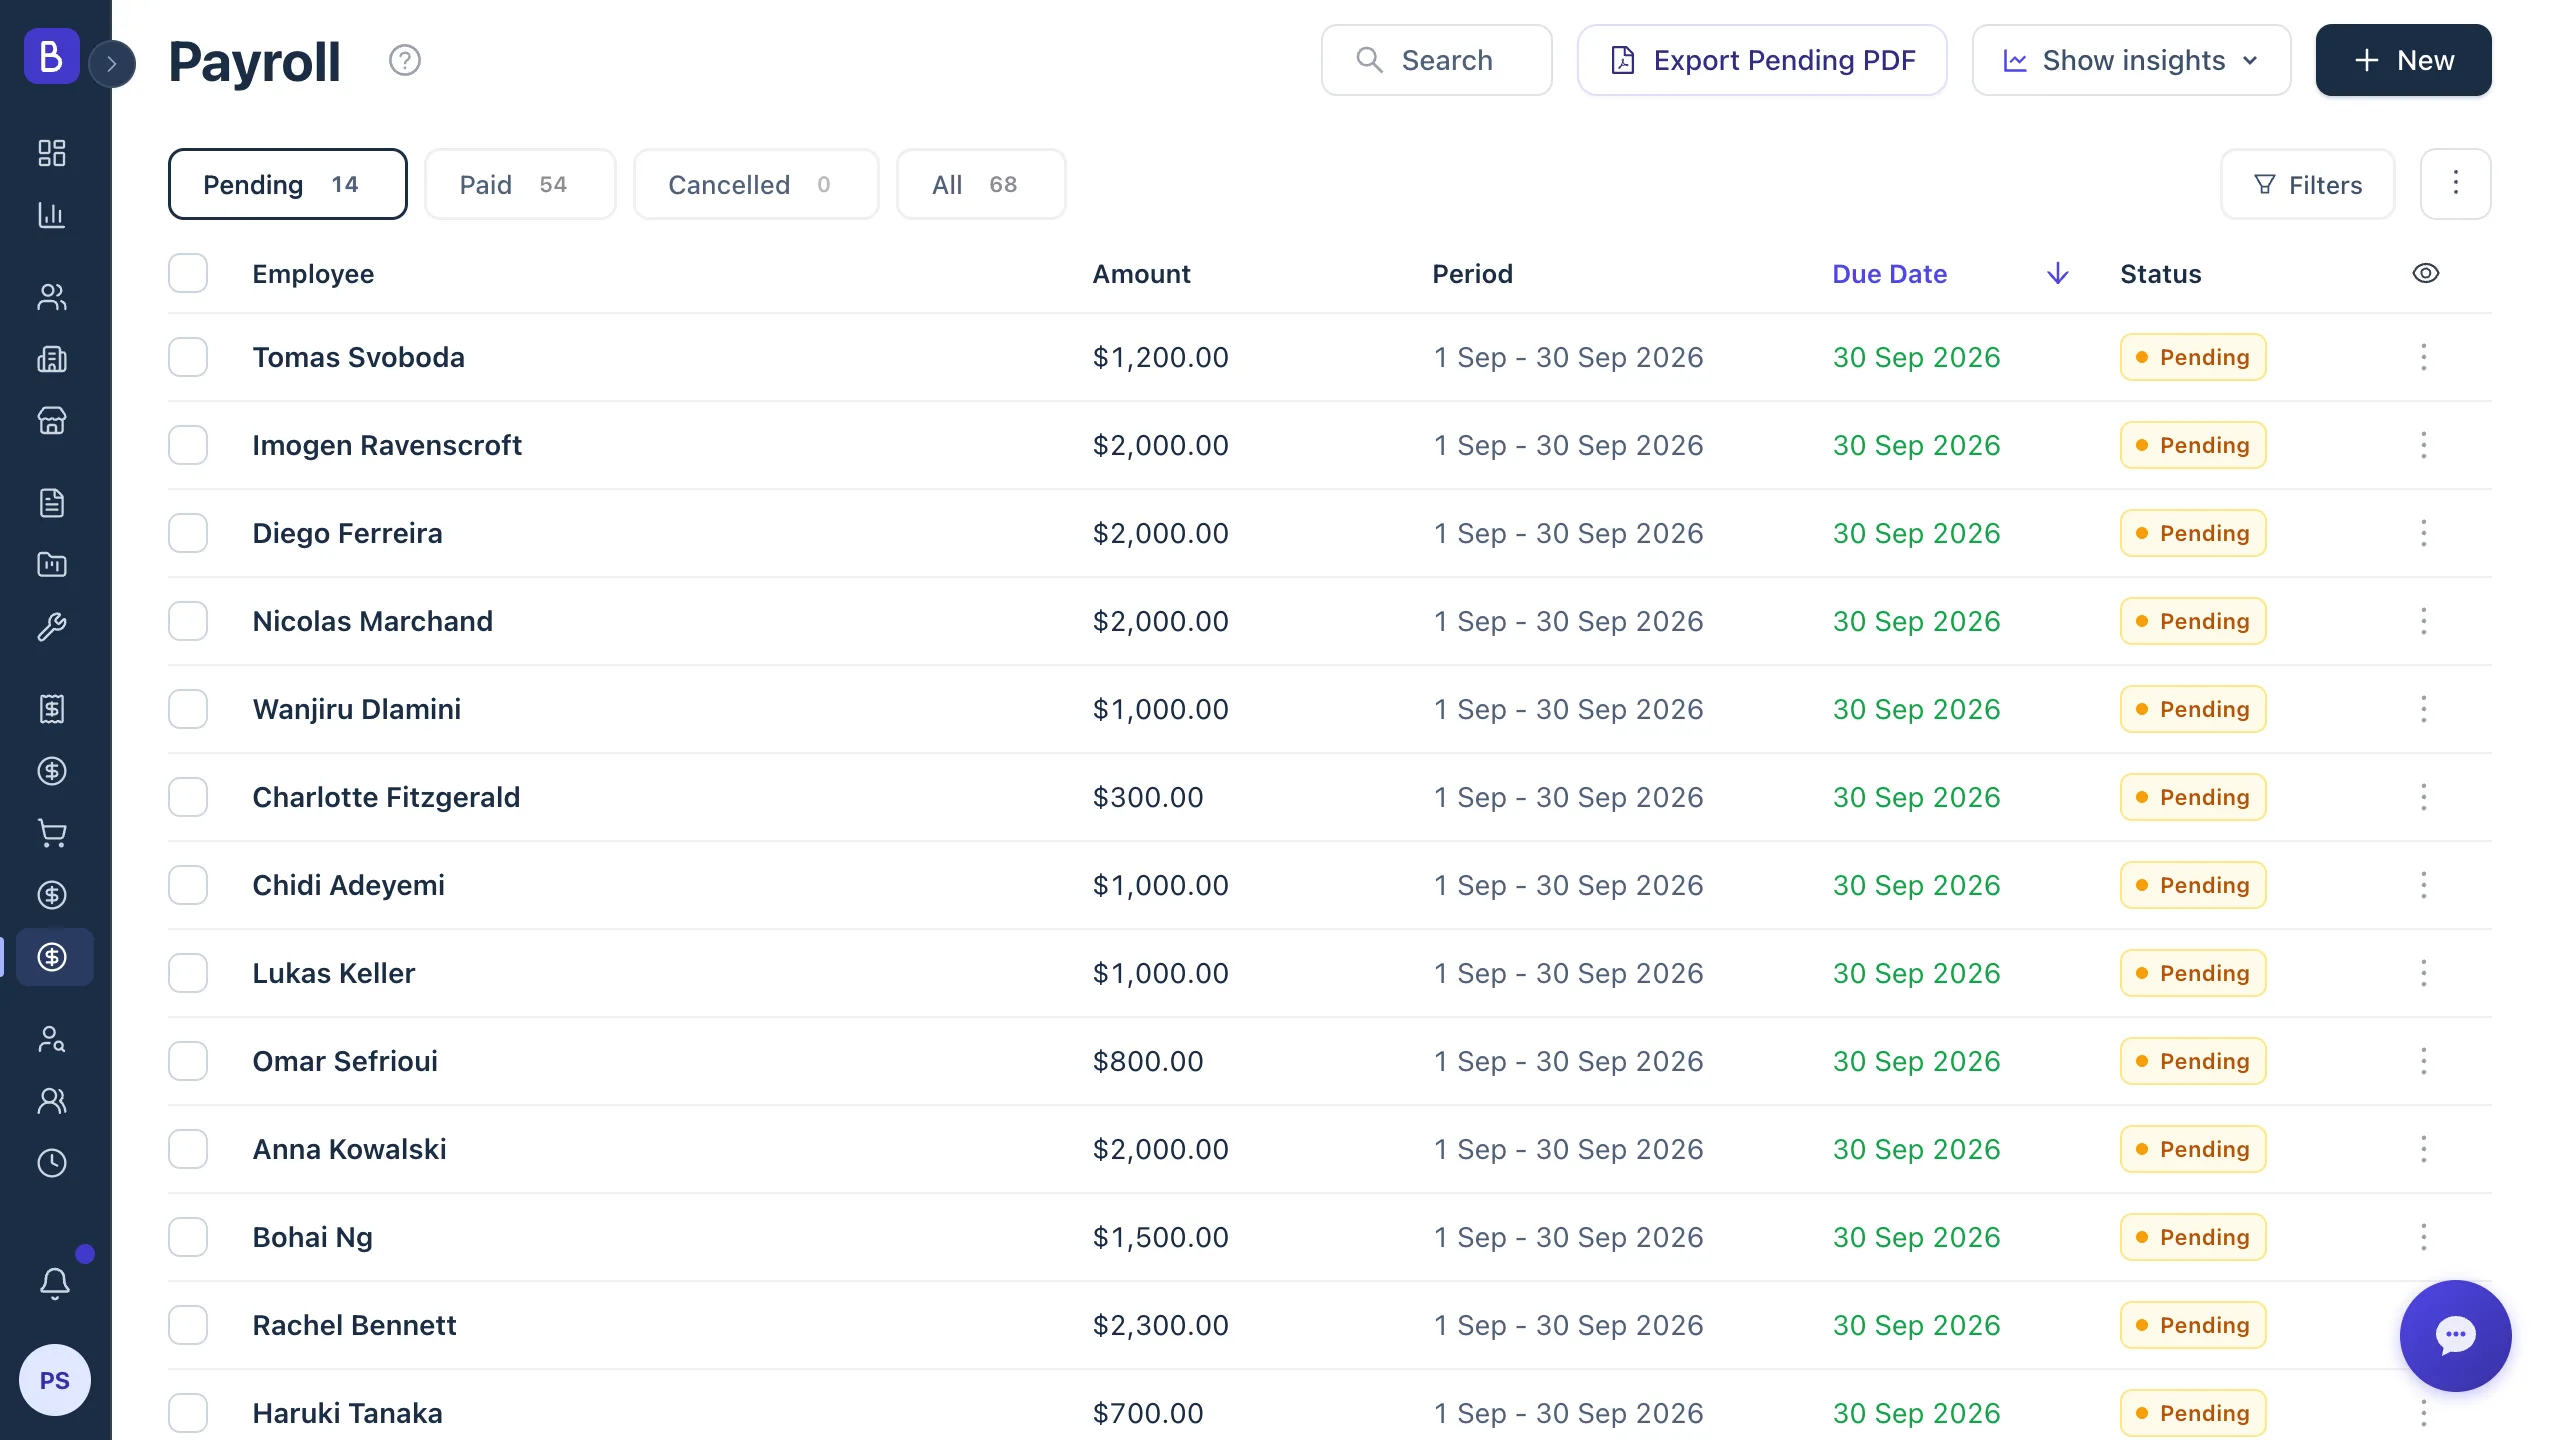
Task: Toggle the select-all checkbox in header
Action: coord(188,273)
